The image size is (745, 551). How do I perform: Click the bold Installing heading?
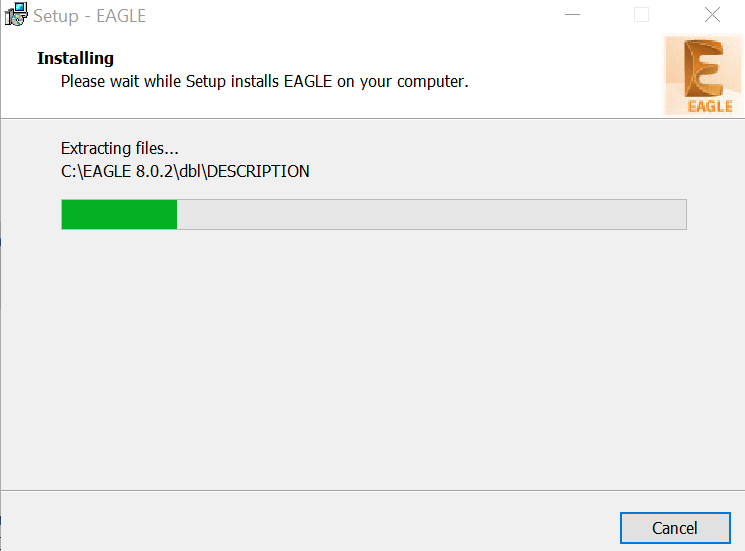[76, 58]
